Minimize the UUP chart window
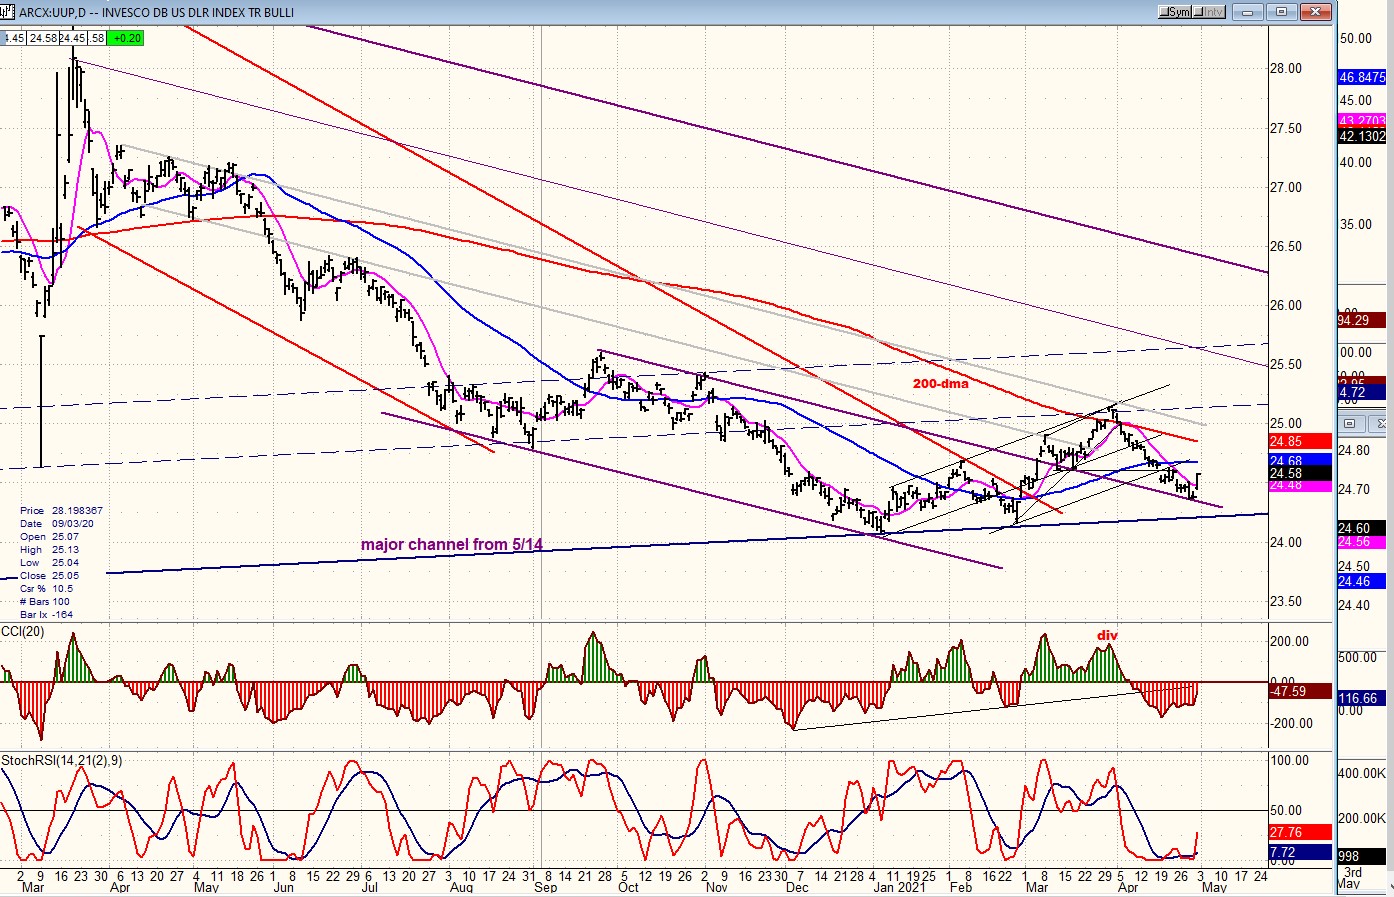The image size is (1394, 897). point(1247,12)
